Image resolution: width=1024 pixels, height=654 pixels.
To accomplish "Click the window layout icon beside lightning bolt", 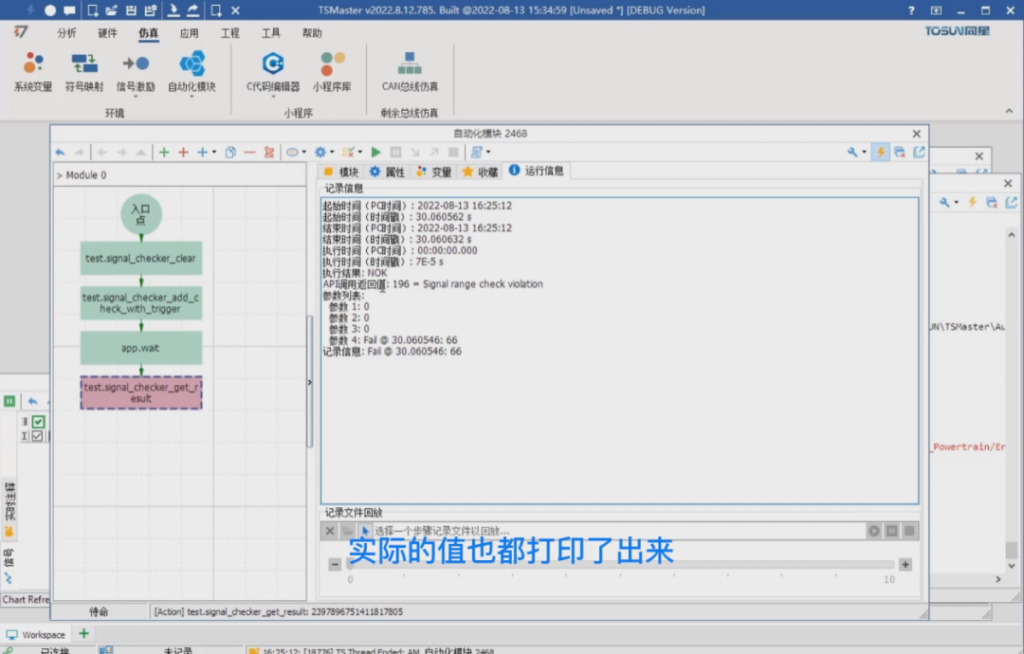I will [900, 152].
